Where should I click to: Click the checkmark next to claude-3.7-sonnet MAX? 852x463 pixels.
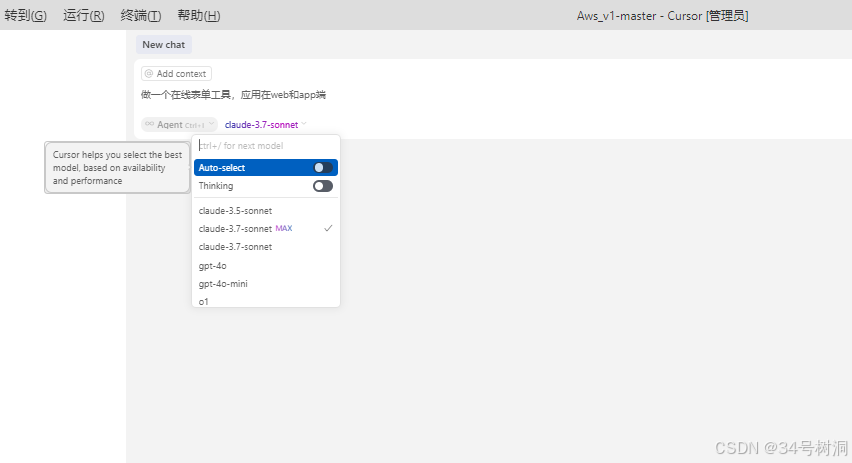(328, 228)
